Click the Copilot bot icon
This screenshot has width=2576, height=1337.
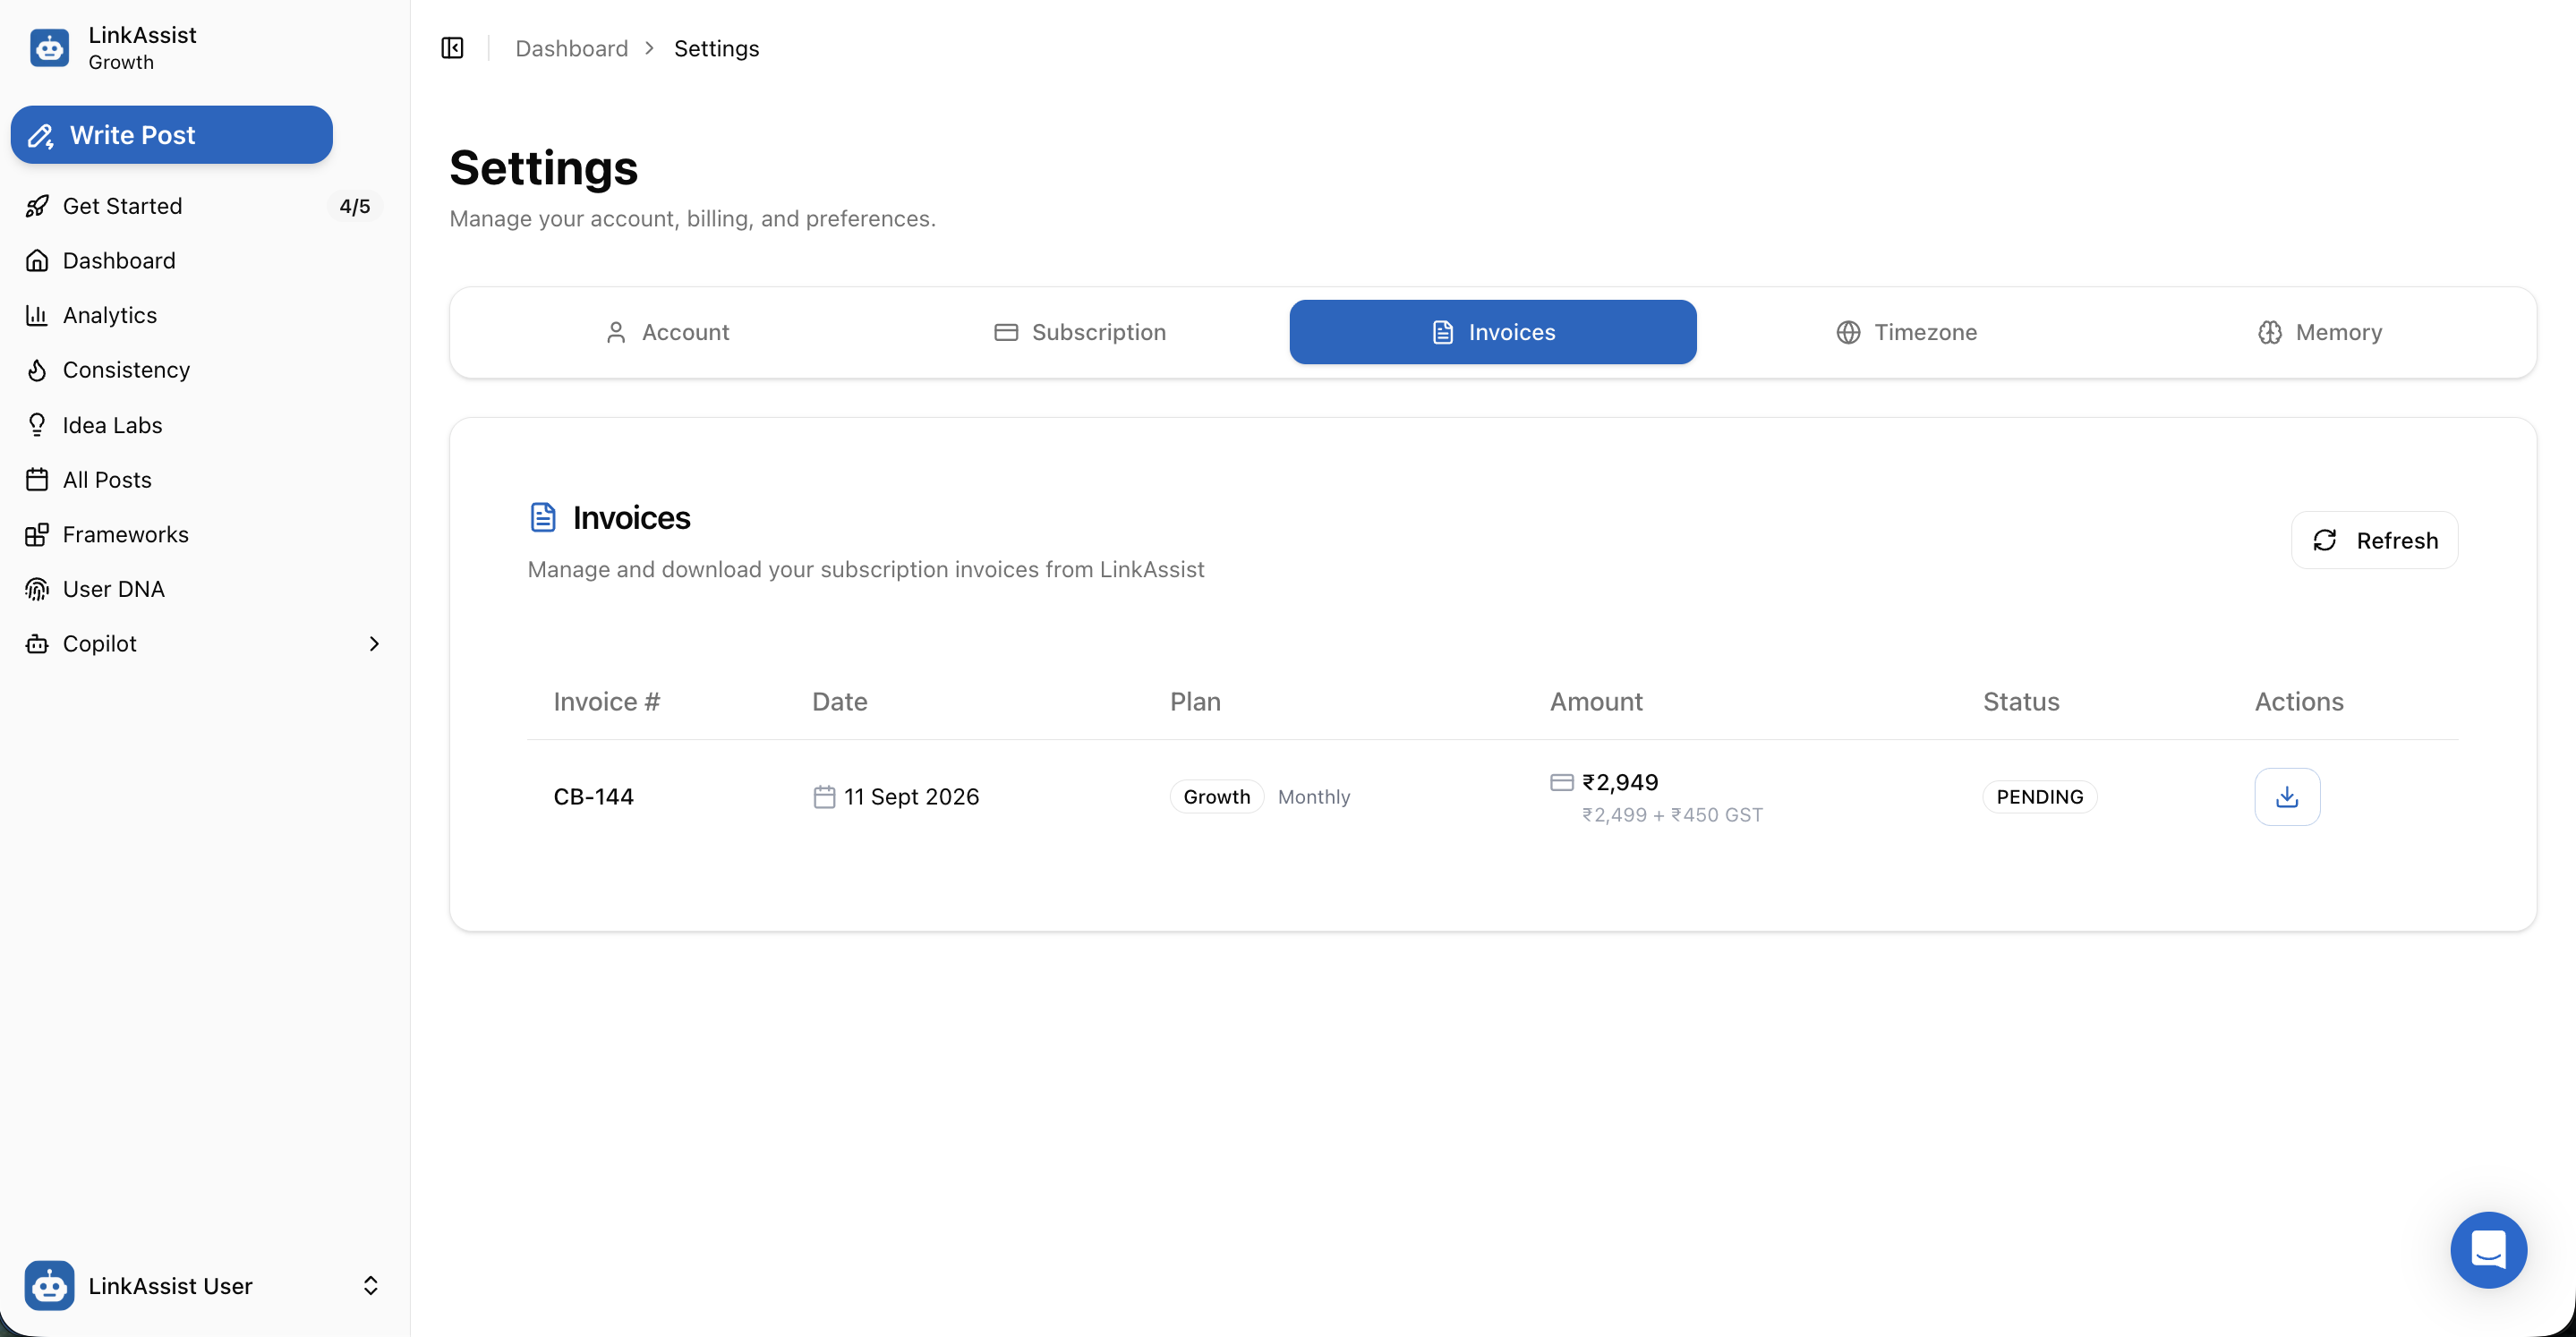coord(37,644)
